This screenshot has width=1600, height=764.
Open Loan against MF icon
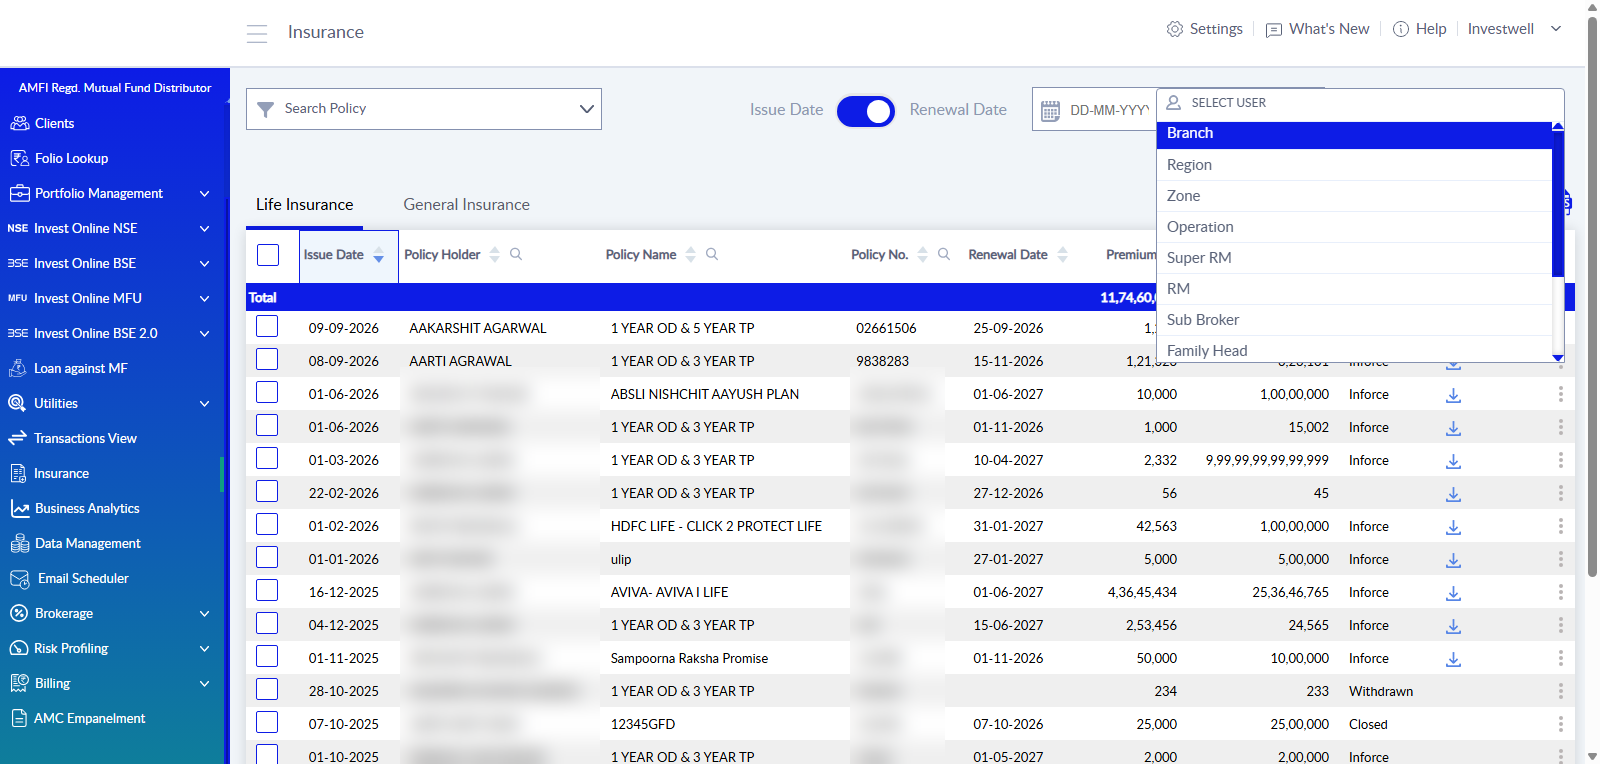pos(18,368)
